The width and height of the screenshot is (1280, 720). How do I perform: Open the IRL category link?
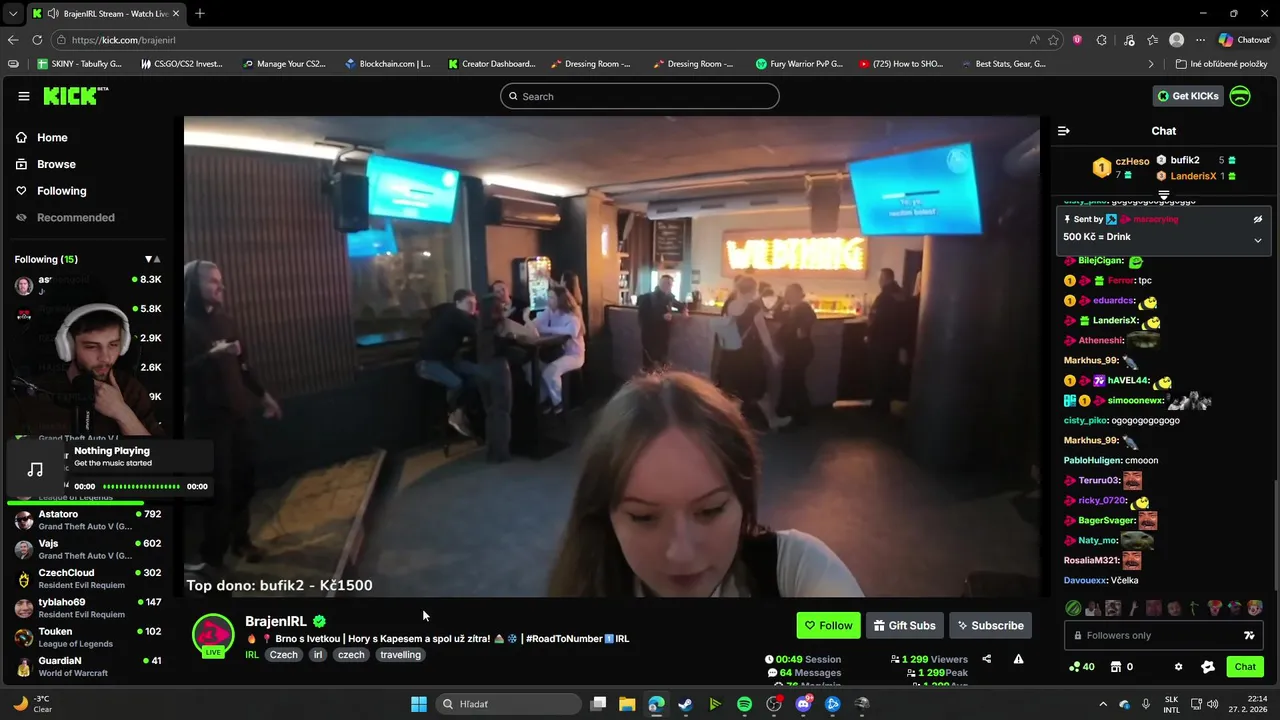tap(252, 655)
